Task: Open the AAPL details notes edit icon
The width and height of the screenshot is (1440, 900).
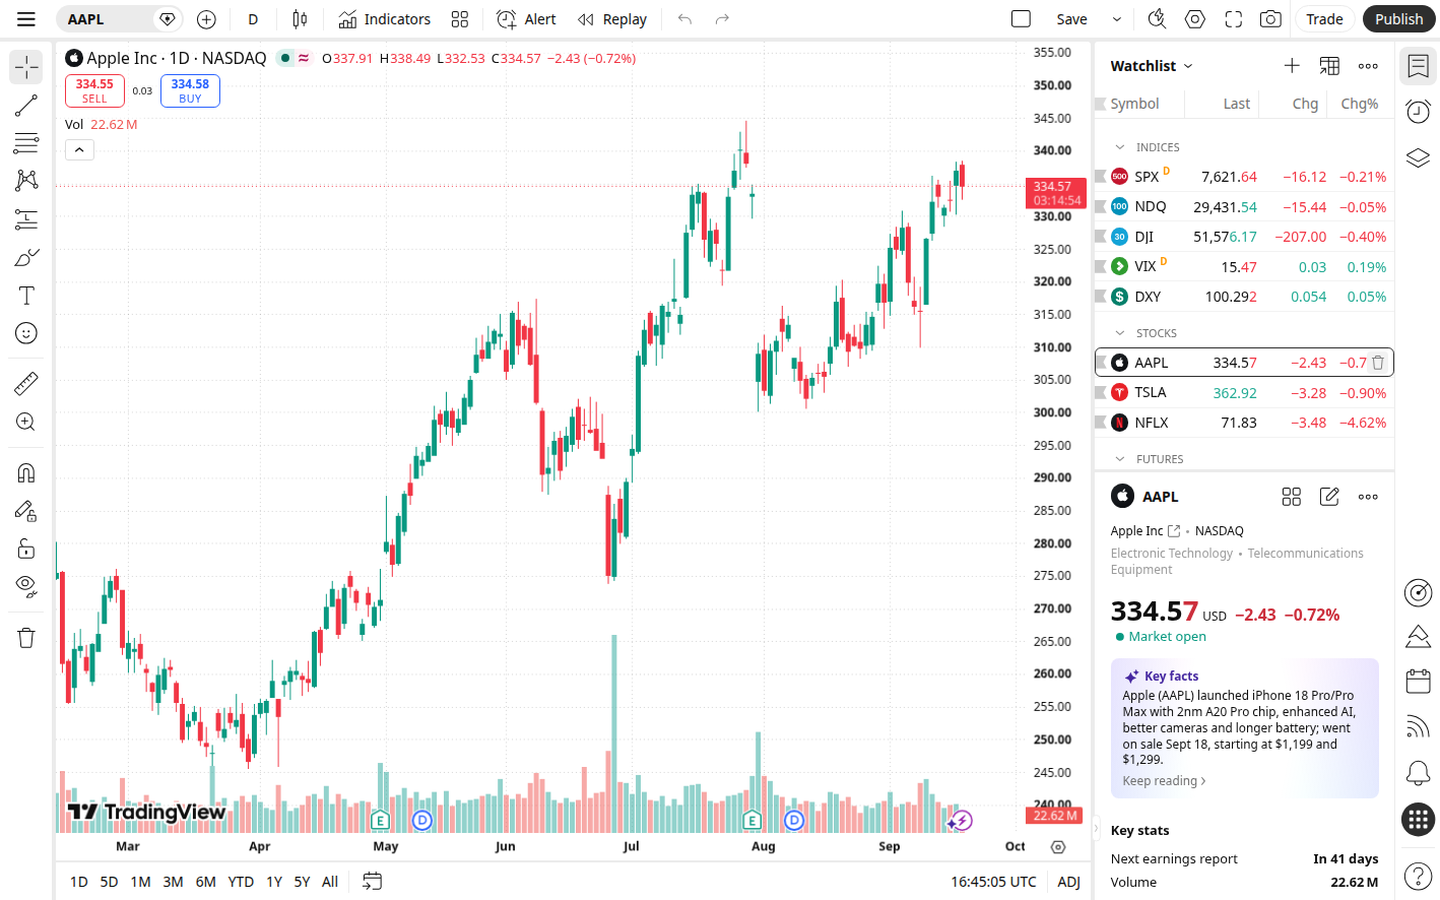Action: click(x=1329, y=497)
